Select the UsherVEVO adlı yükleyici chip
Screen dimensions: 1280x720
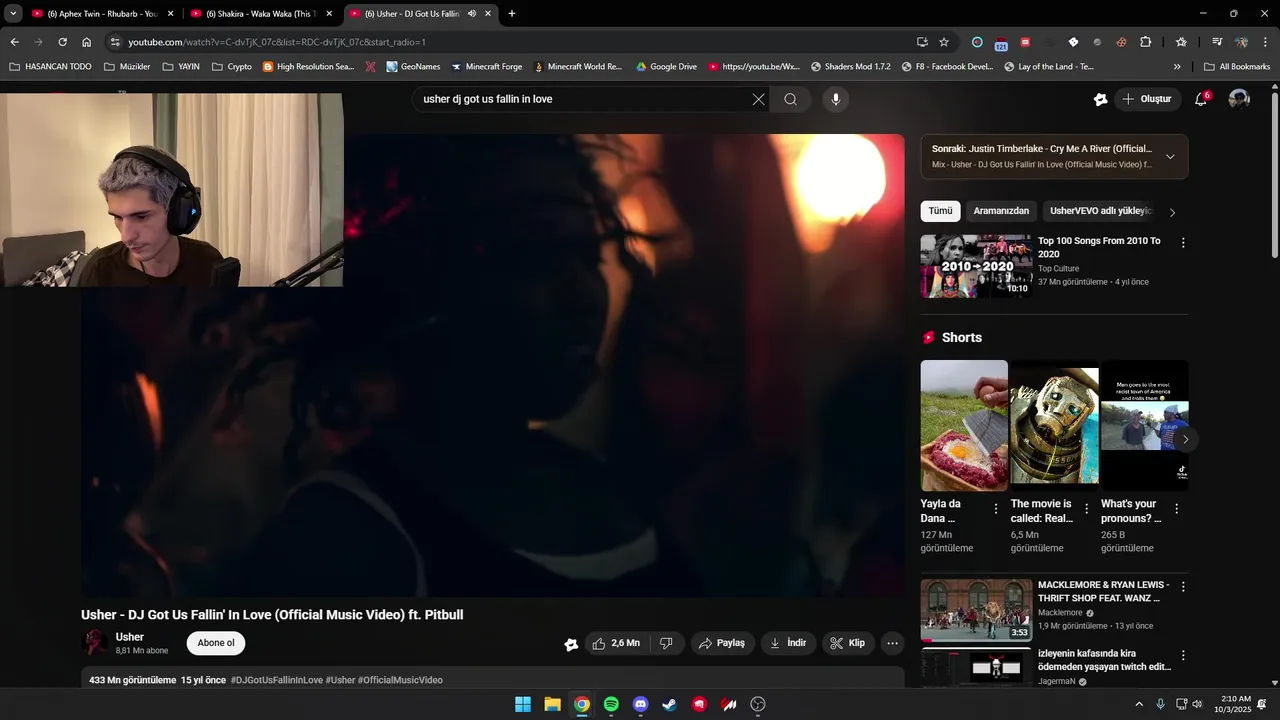point(1100,211)
